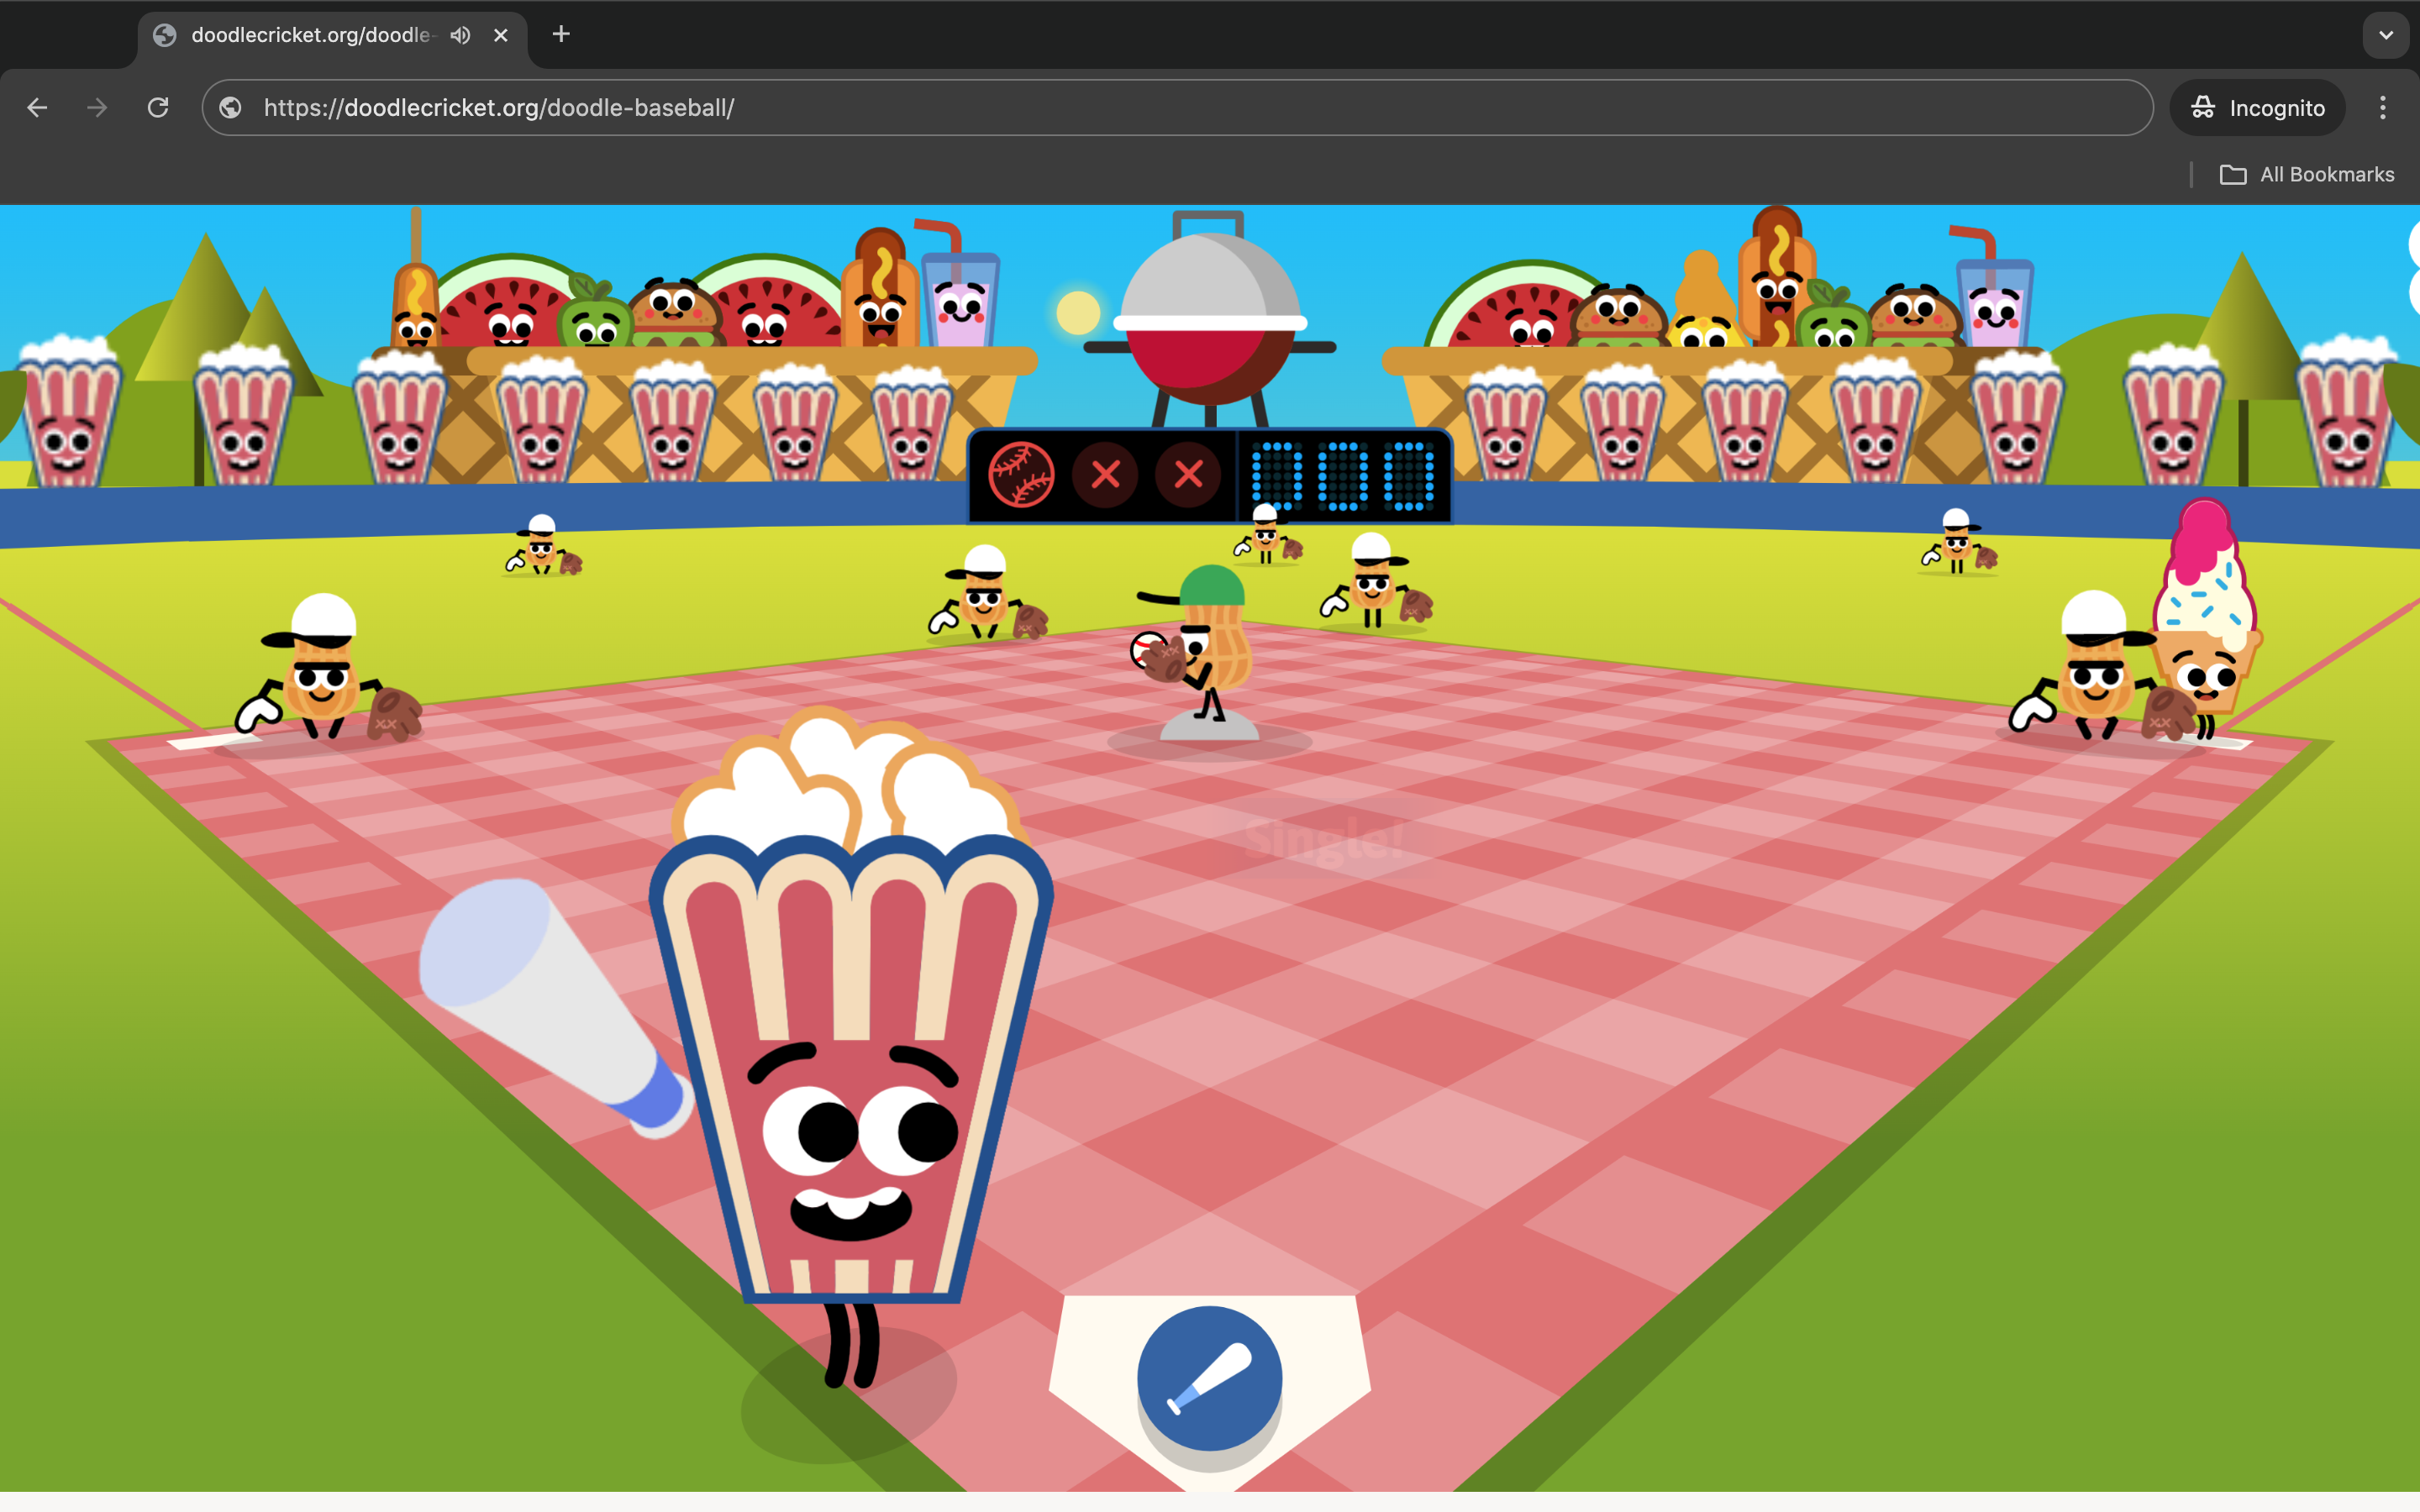Open a new tab with plus icon
Image resolution: width=2420 pixels, height=1512 pixels.
561,35
